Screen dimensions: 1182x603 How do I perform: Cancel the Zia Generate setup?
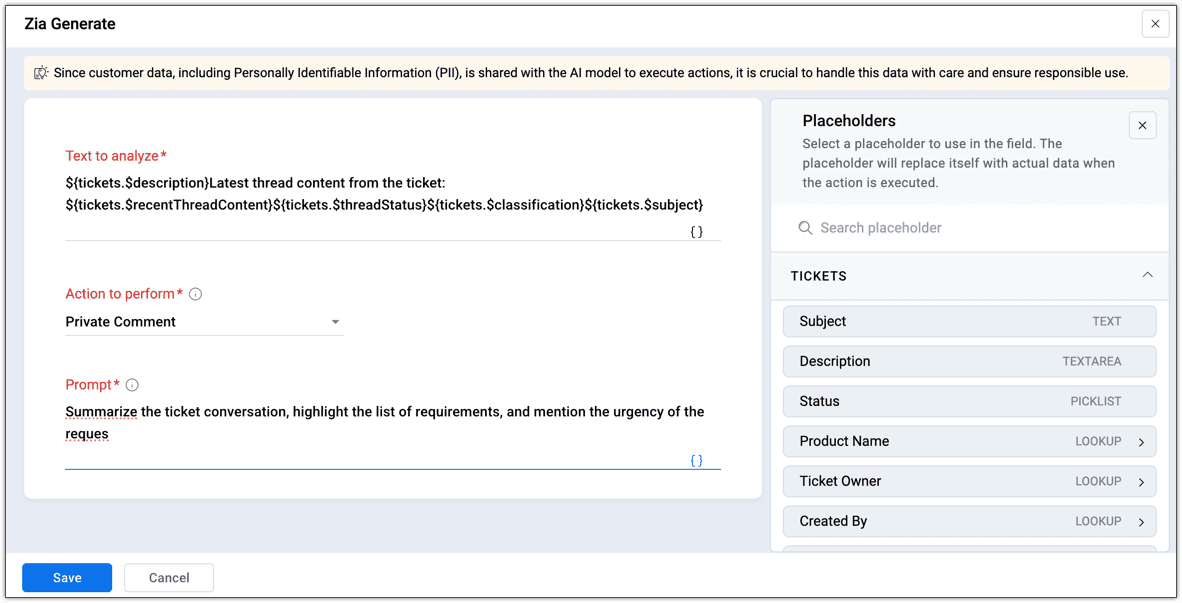coord(169,577)
